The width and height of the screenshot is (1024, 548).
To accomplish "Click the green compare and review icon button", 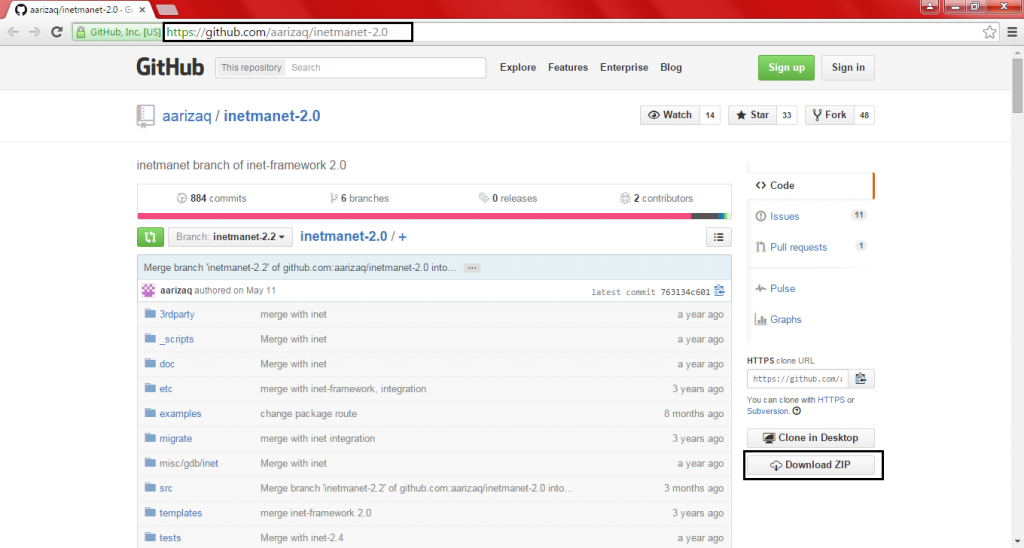I will 150,237.
